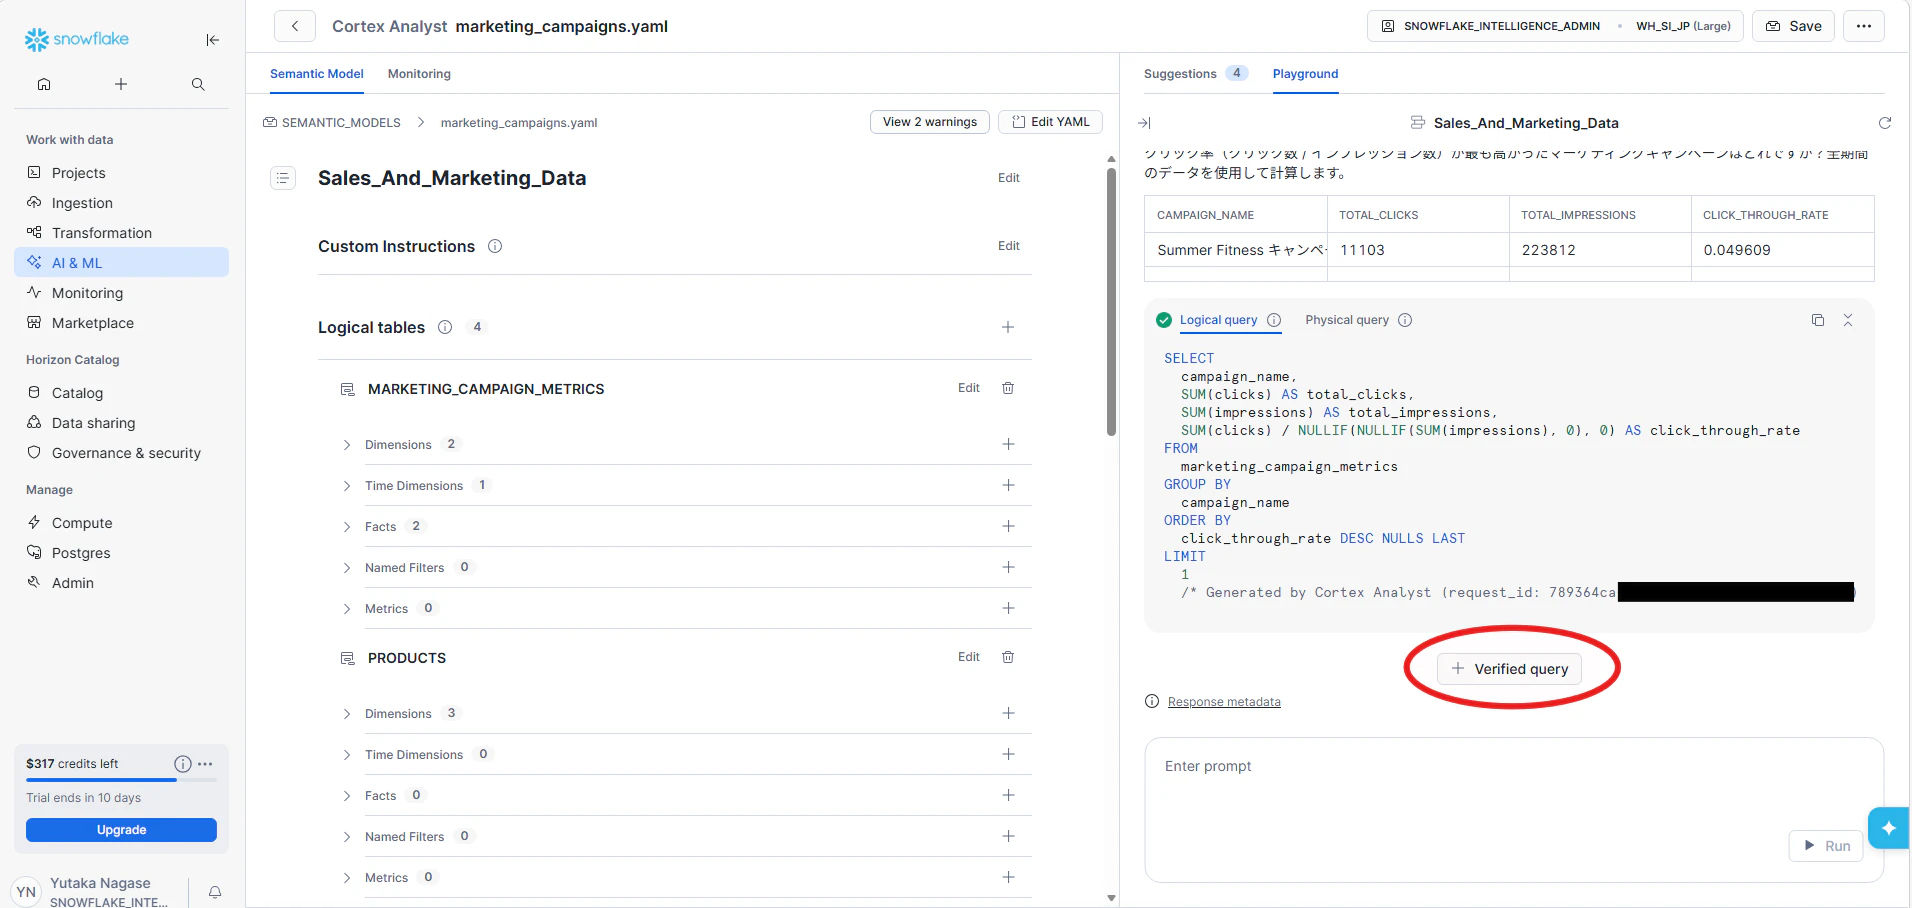This screenshot has height=908, width=1912.
Task: Add a fact to MARKETING_CAMPAIGN_METRICS
Action: point(1008,526)
